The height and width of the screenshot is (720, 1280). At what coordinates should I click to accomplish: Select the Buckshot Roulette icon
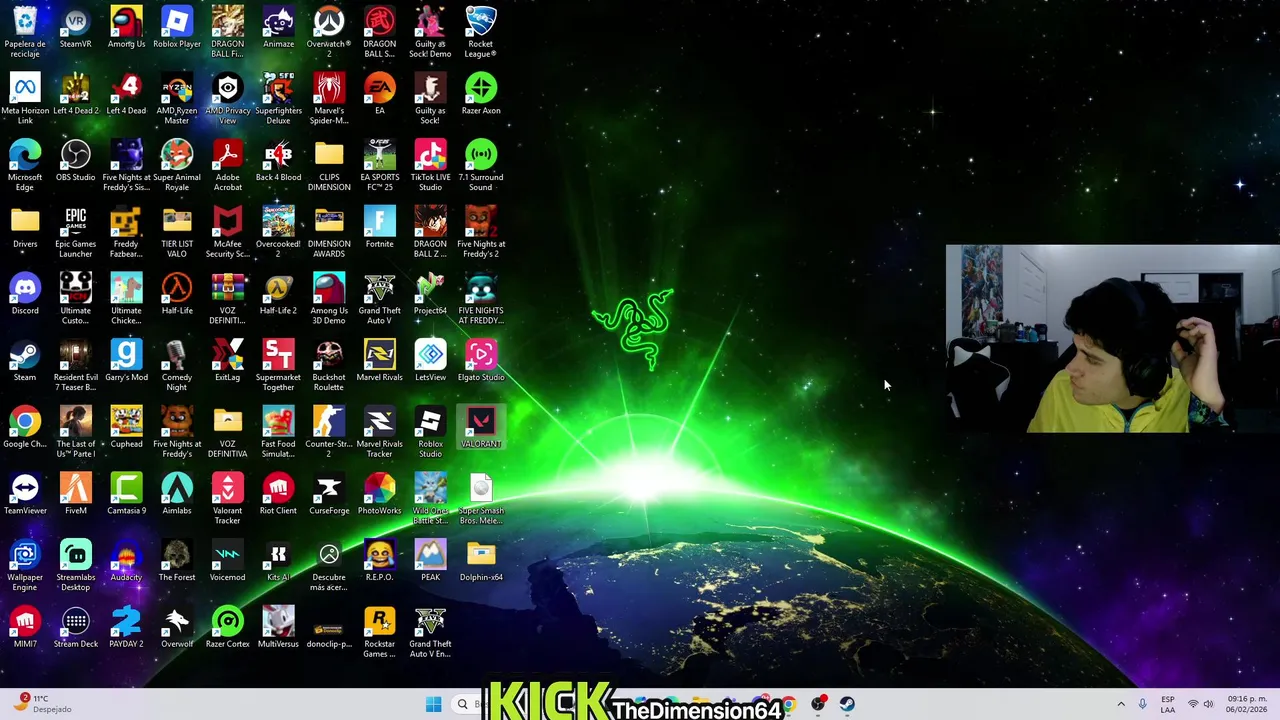click(329, 365)
